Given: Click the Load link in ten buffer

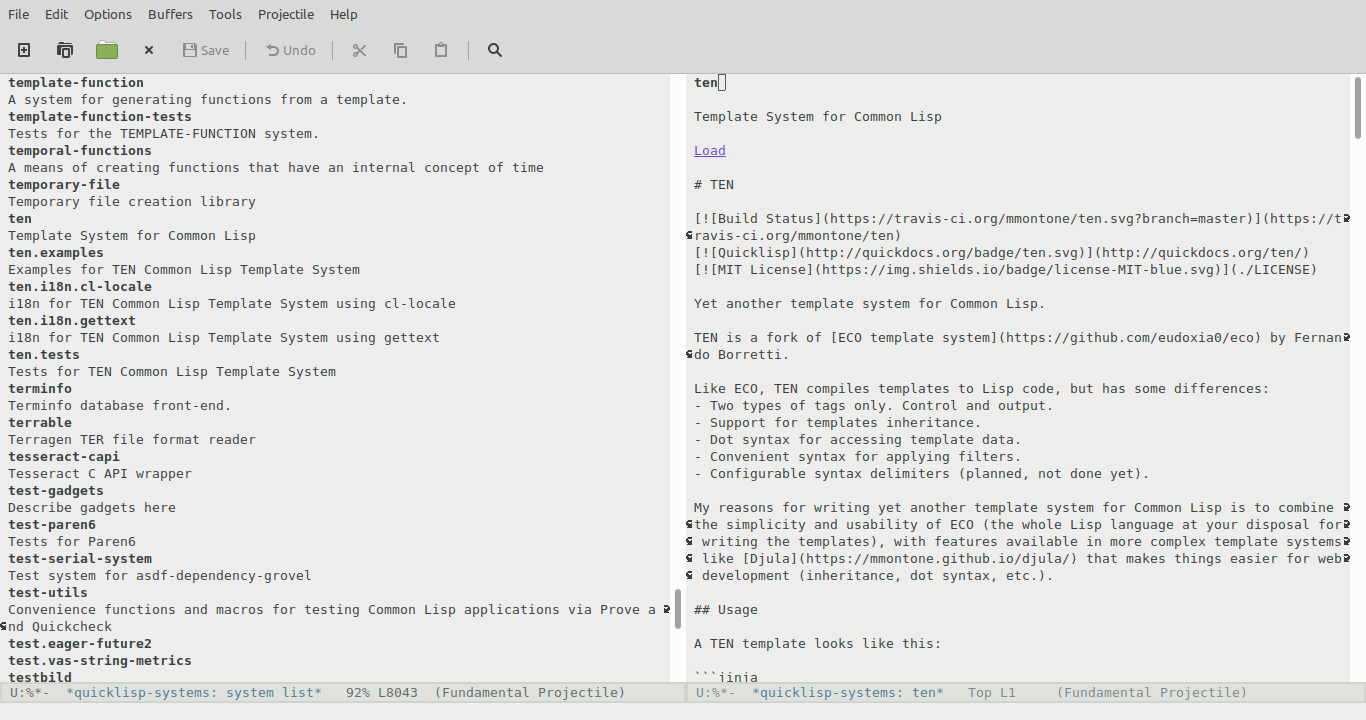Looking at the screenshot, I should point(710,151).
